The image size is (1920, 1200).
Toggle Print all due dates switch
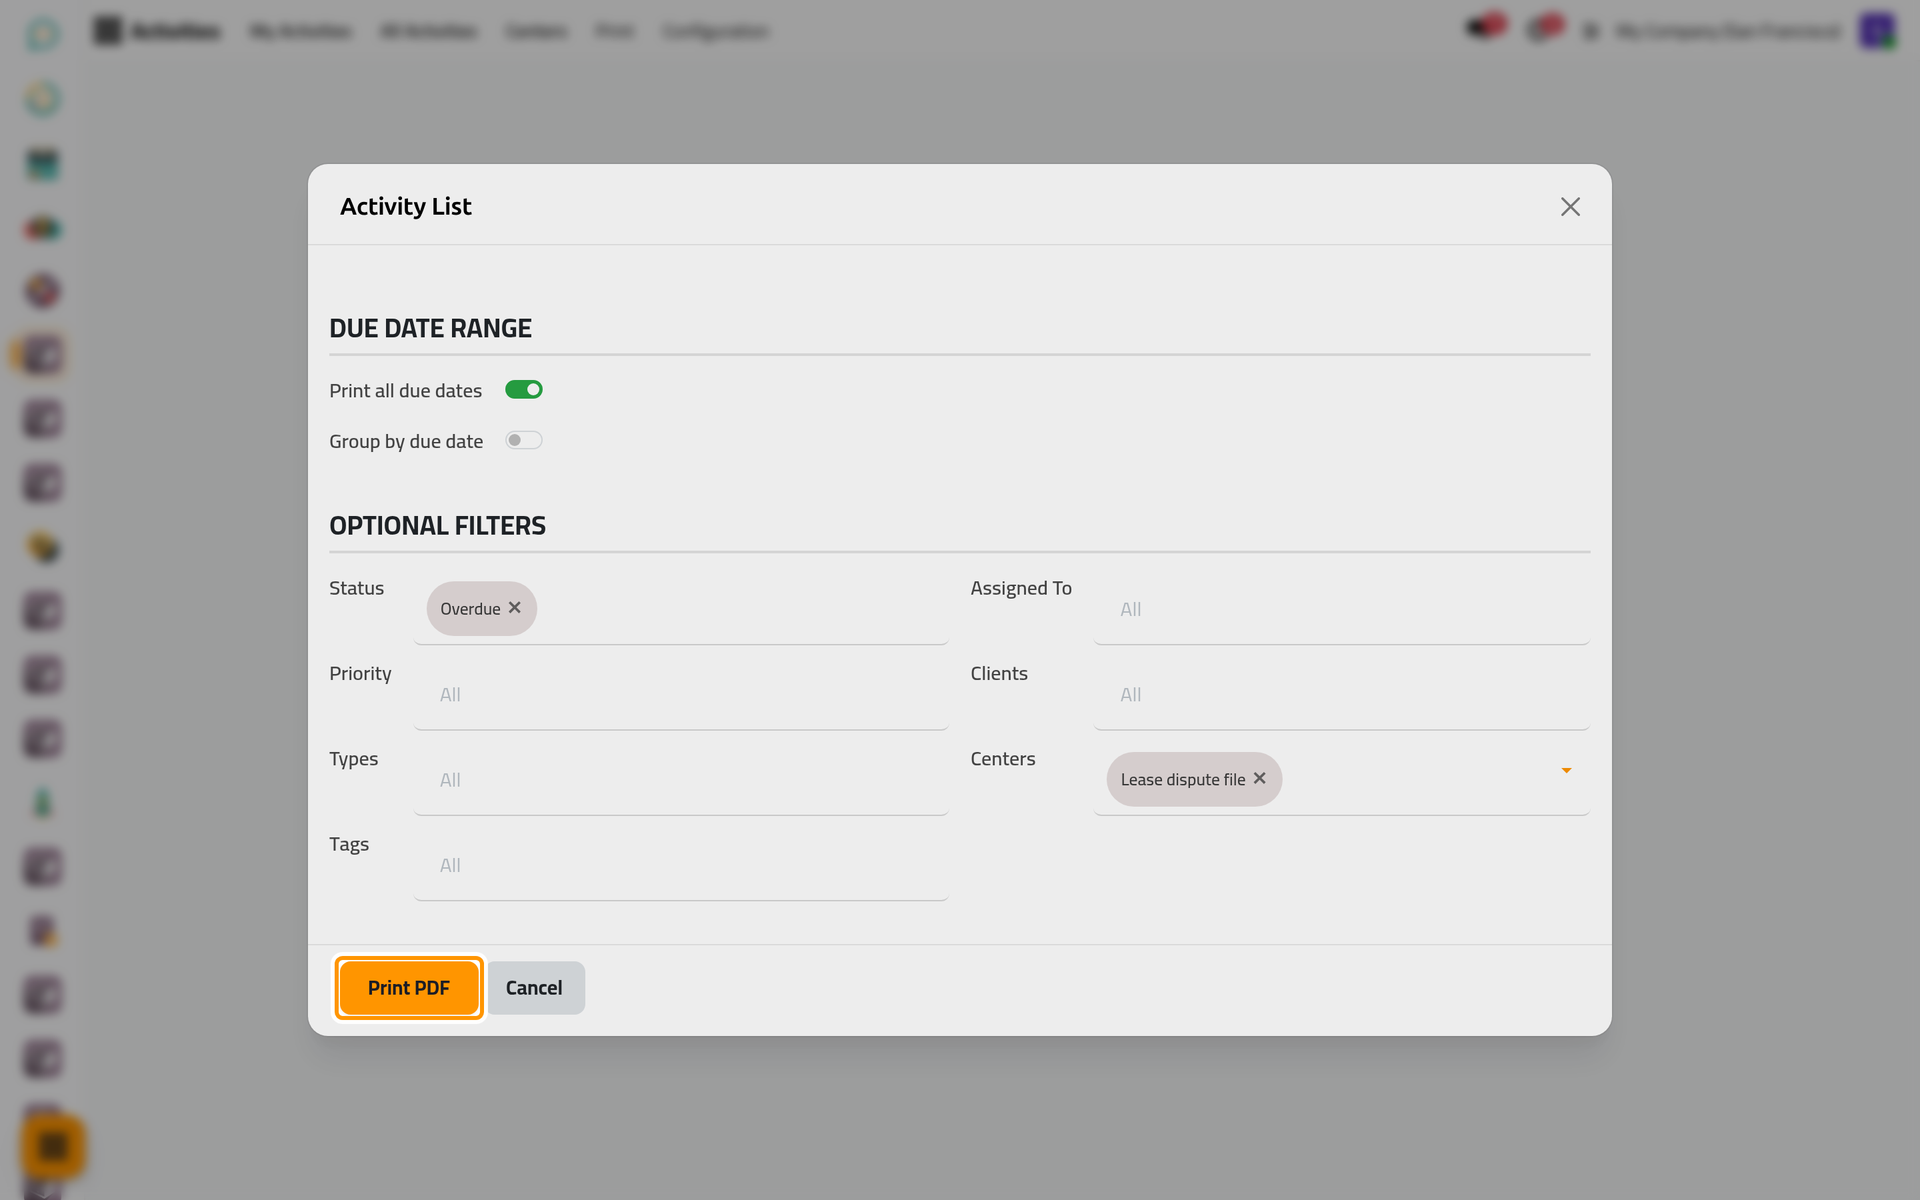pos(523,390)
